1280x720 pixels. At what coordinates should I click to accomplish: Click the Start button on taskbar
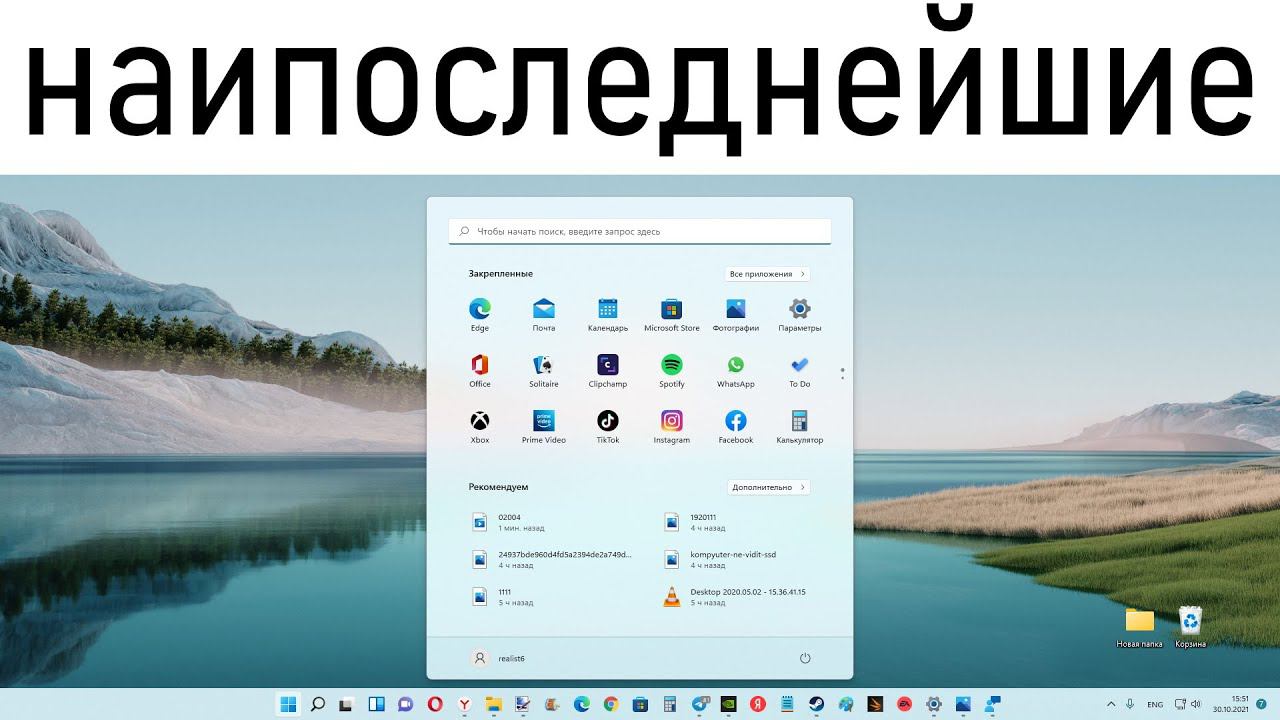coord(288,704)
